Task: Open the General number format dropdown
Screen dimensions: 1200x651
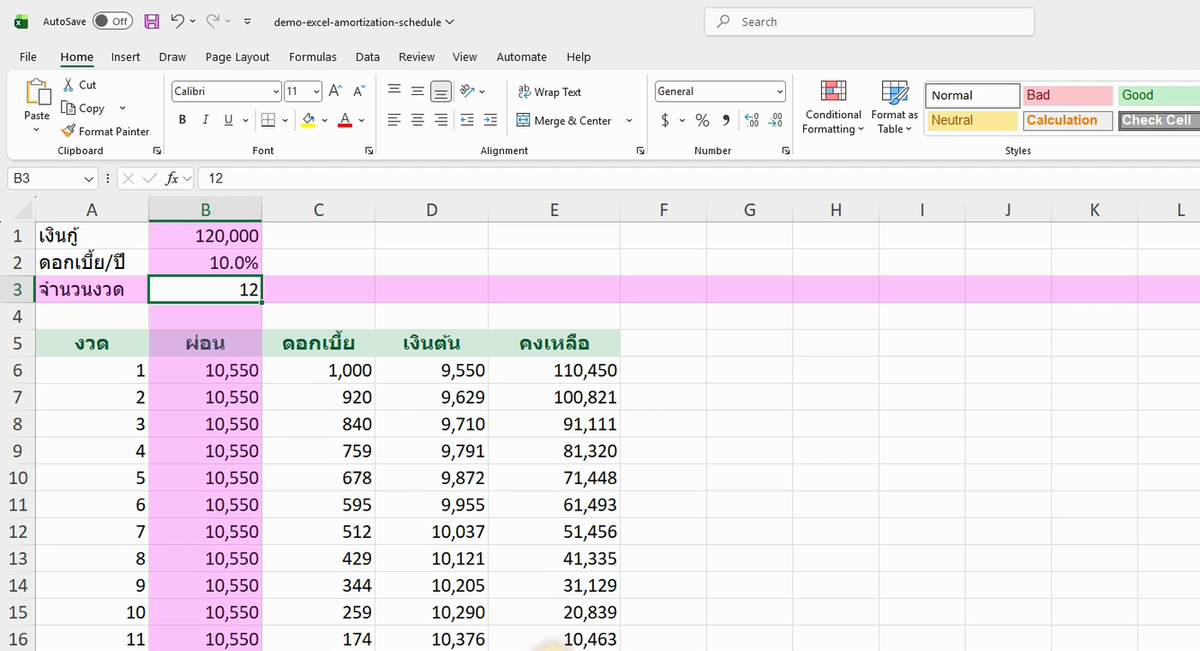Action: pyautogui.click(x=780, y=91)
